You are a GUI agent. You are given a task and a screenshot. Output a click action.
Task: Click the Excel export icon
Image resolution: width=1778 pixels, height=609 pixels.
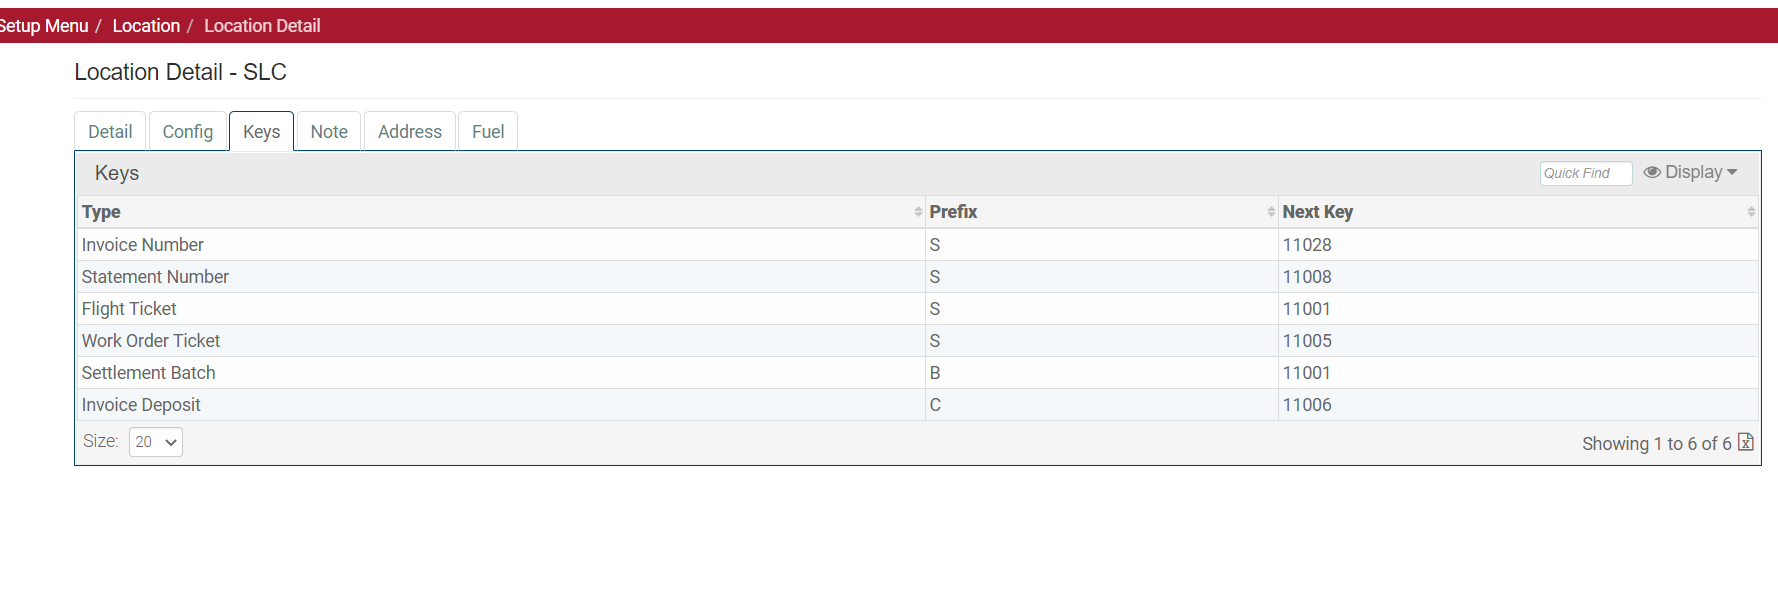[x=1745, y=442]
